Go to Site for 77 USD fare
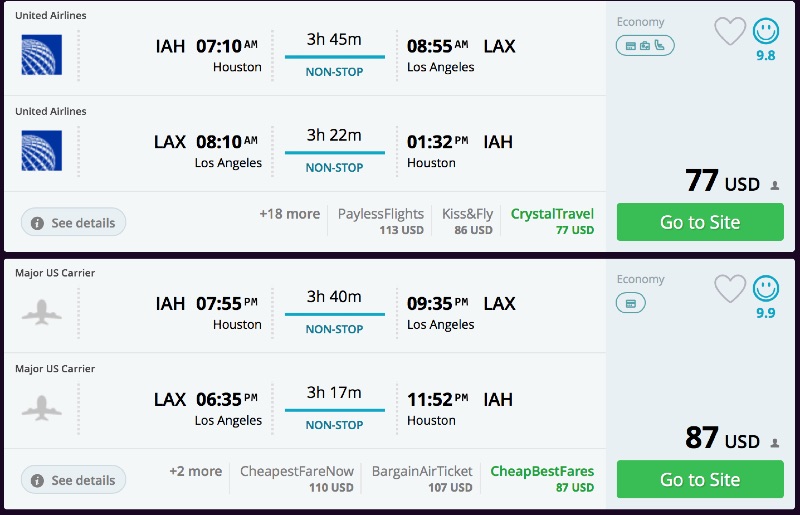 (700, 222)
